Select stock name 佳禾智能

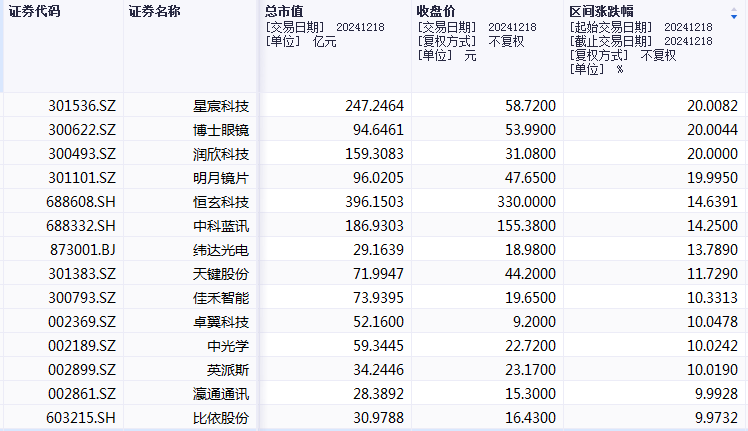(x=221, y=298)
